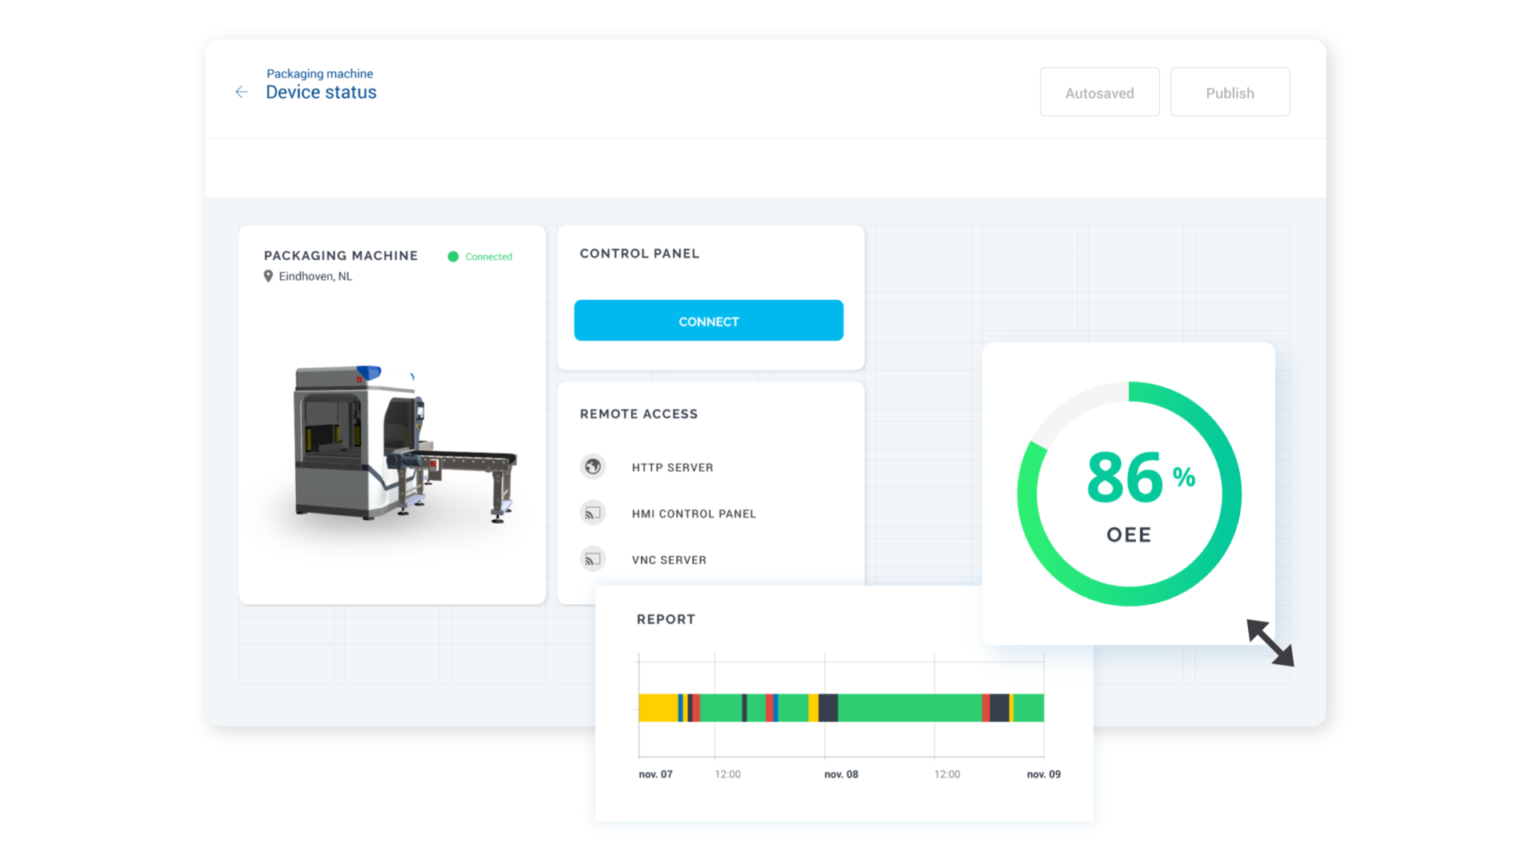Click the Connected status indicator label
Image resolution: width=1536 pixels, height=864 pixels.
coord(488,256)
